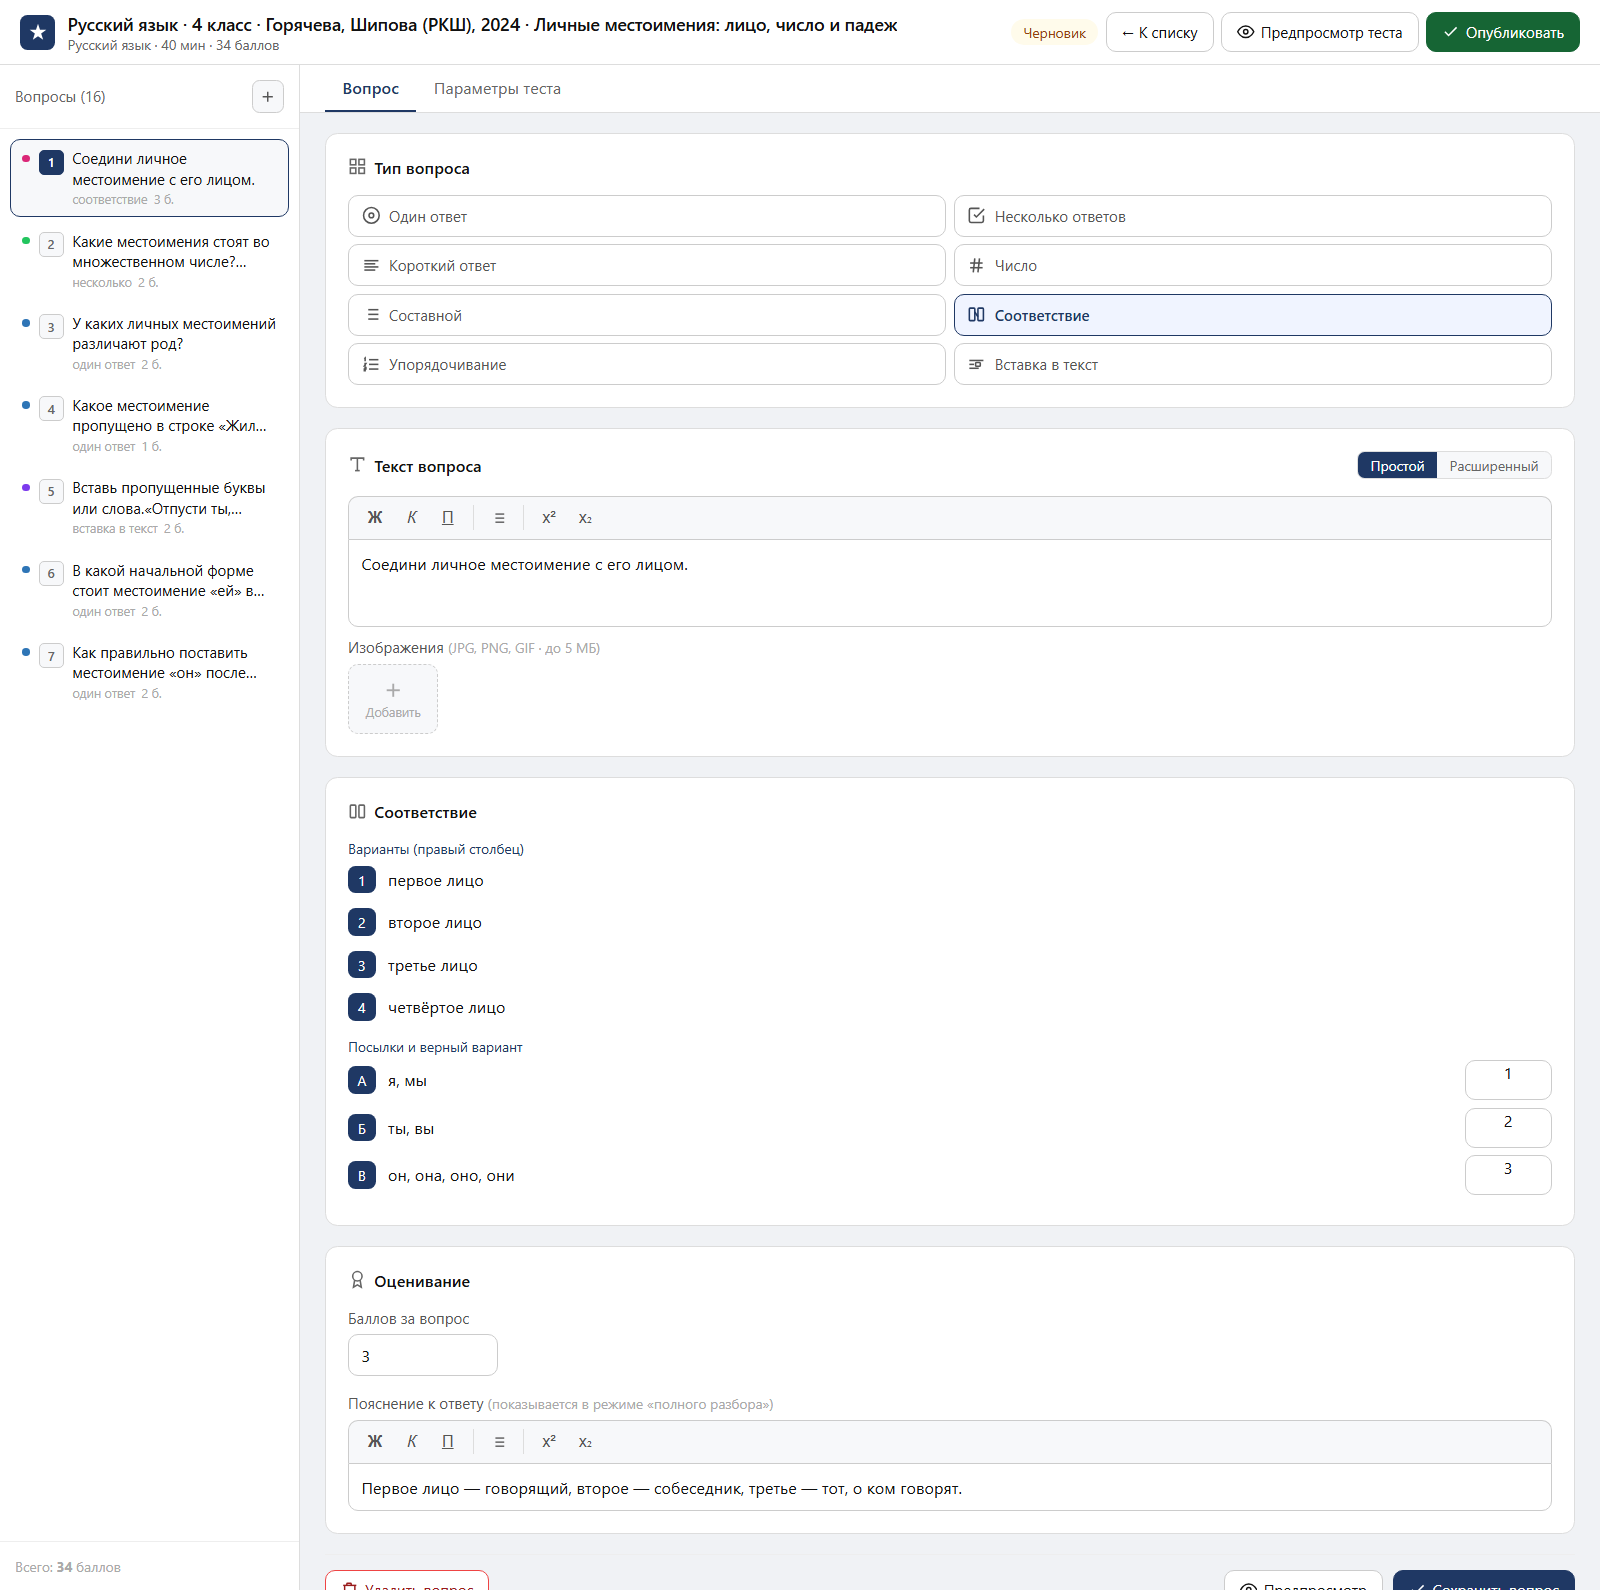1600x1590 pixels.
Task: Click the star logo icon
Action: pos(38,32)
